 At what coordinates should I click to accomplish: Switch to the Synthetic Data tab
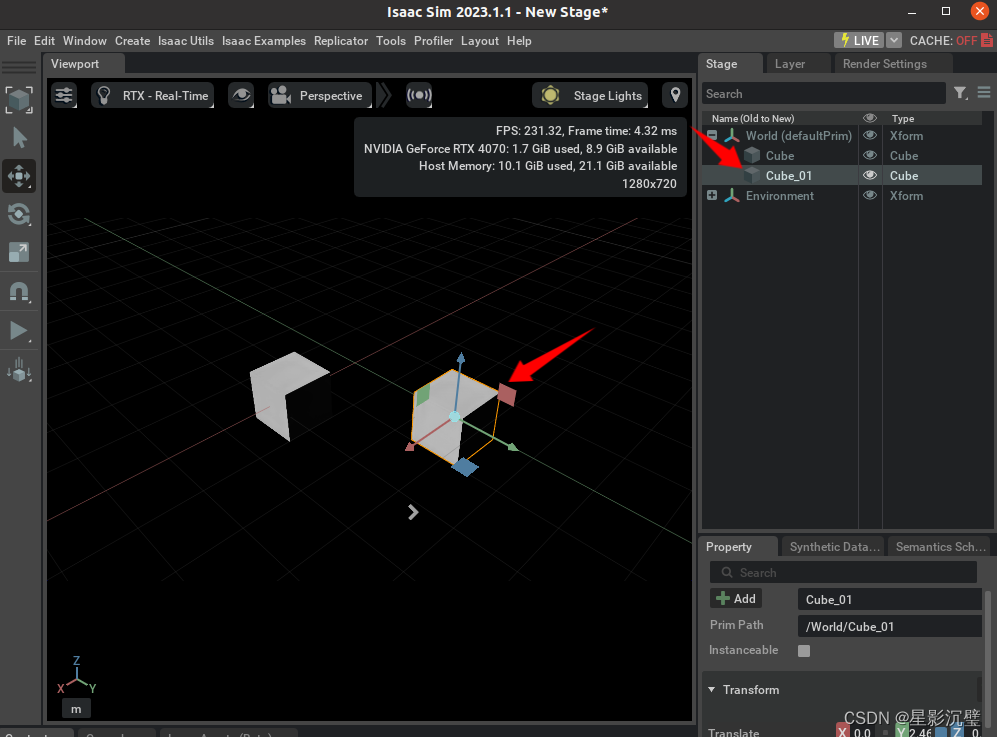(x=834, y=547)
